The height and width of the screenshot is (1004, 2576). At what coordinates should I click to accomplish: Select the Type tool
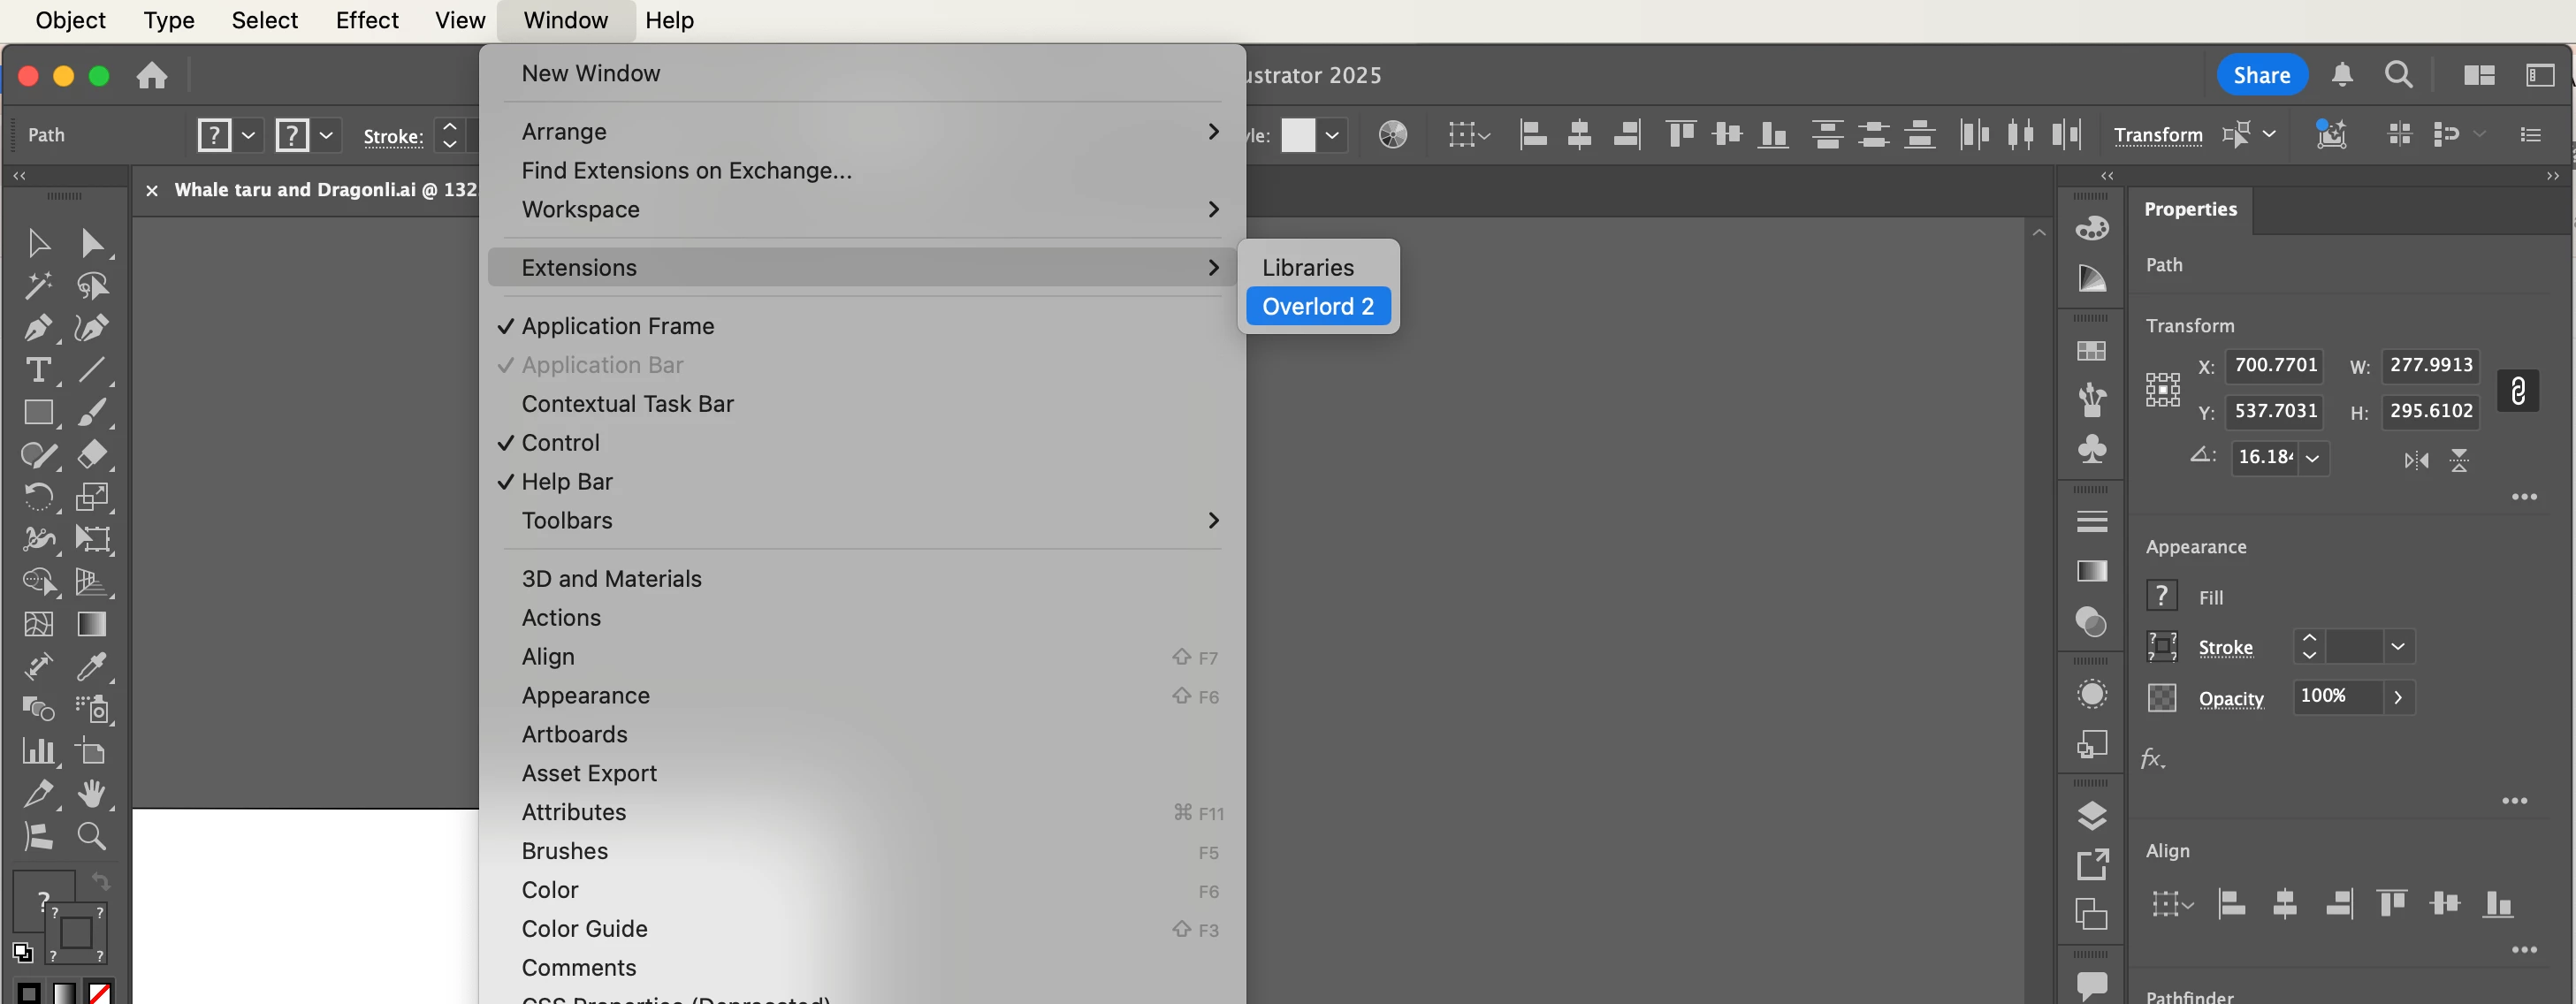click(x=37, y=370)
